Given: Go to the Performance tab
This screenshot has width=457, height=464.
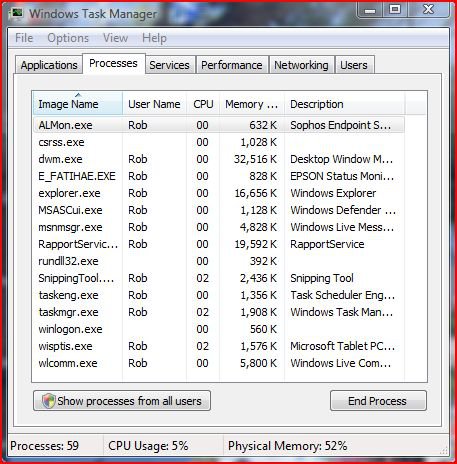Looking at the screenshot, I should tap(232, 65).
